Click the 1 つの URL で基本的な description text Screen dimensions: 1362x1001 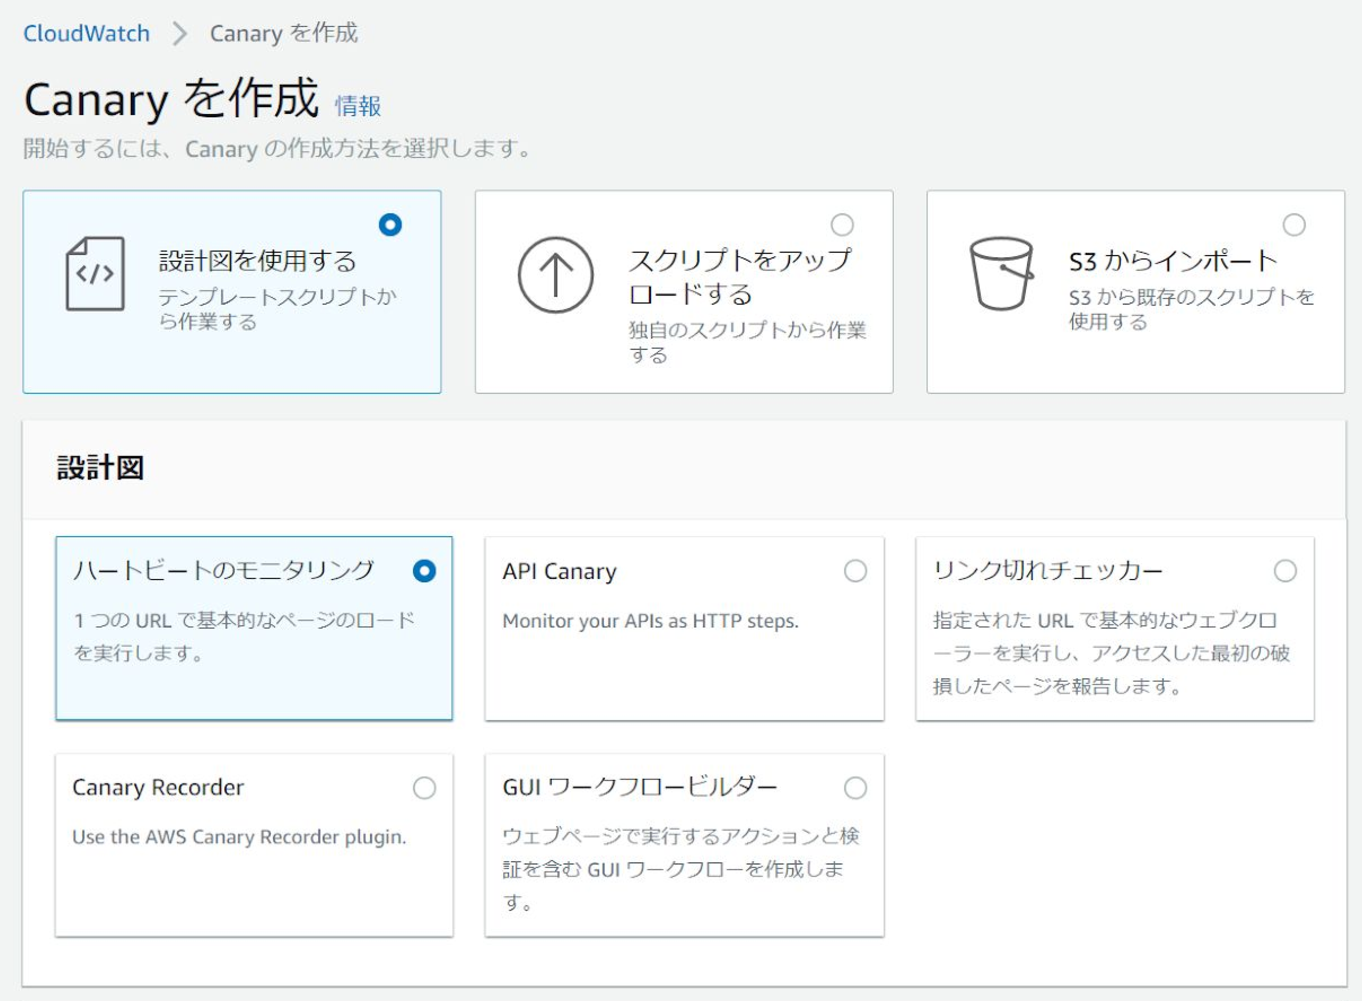point(244,637)
